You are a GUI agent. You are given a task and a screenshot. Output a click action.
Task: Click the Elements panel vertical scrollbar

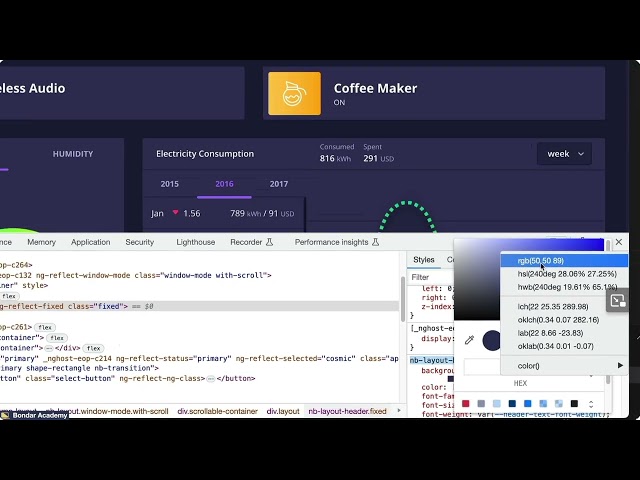coord(402,300)
